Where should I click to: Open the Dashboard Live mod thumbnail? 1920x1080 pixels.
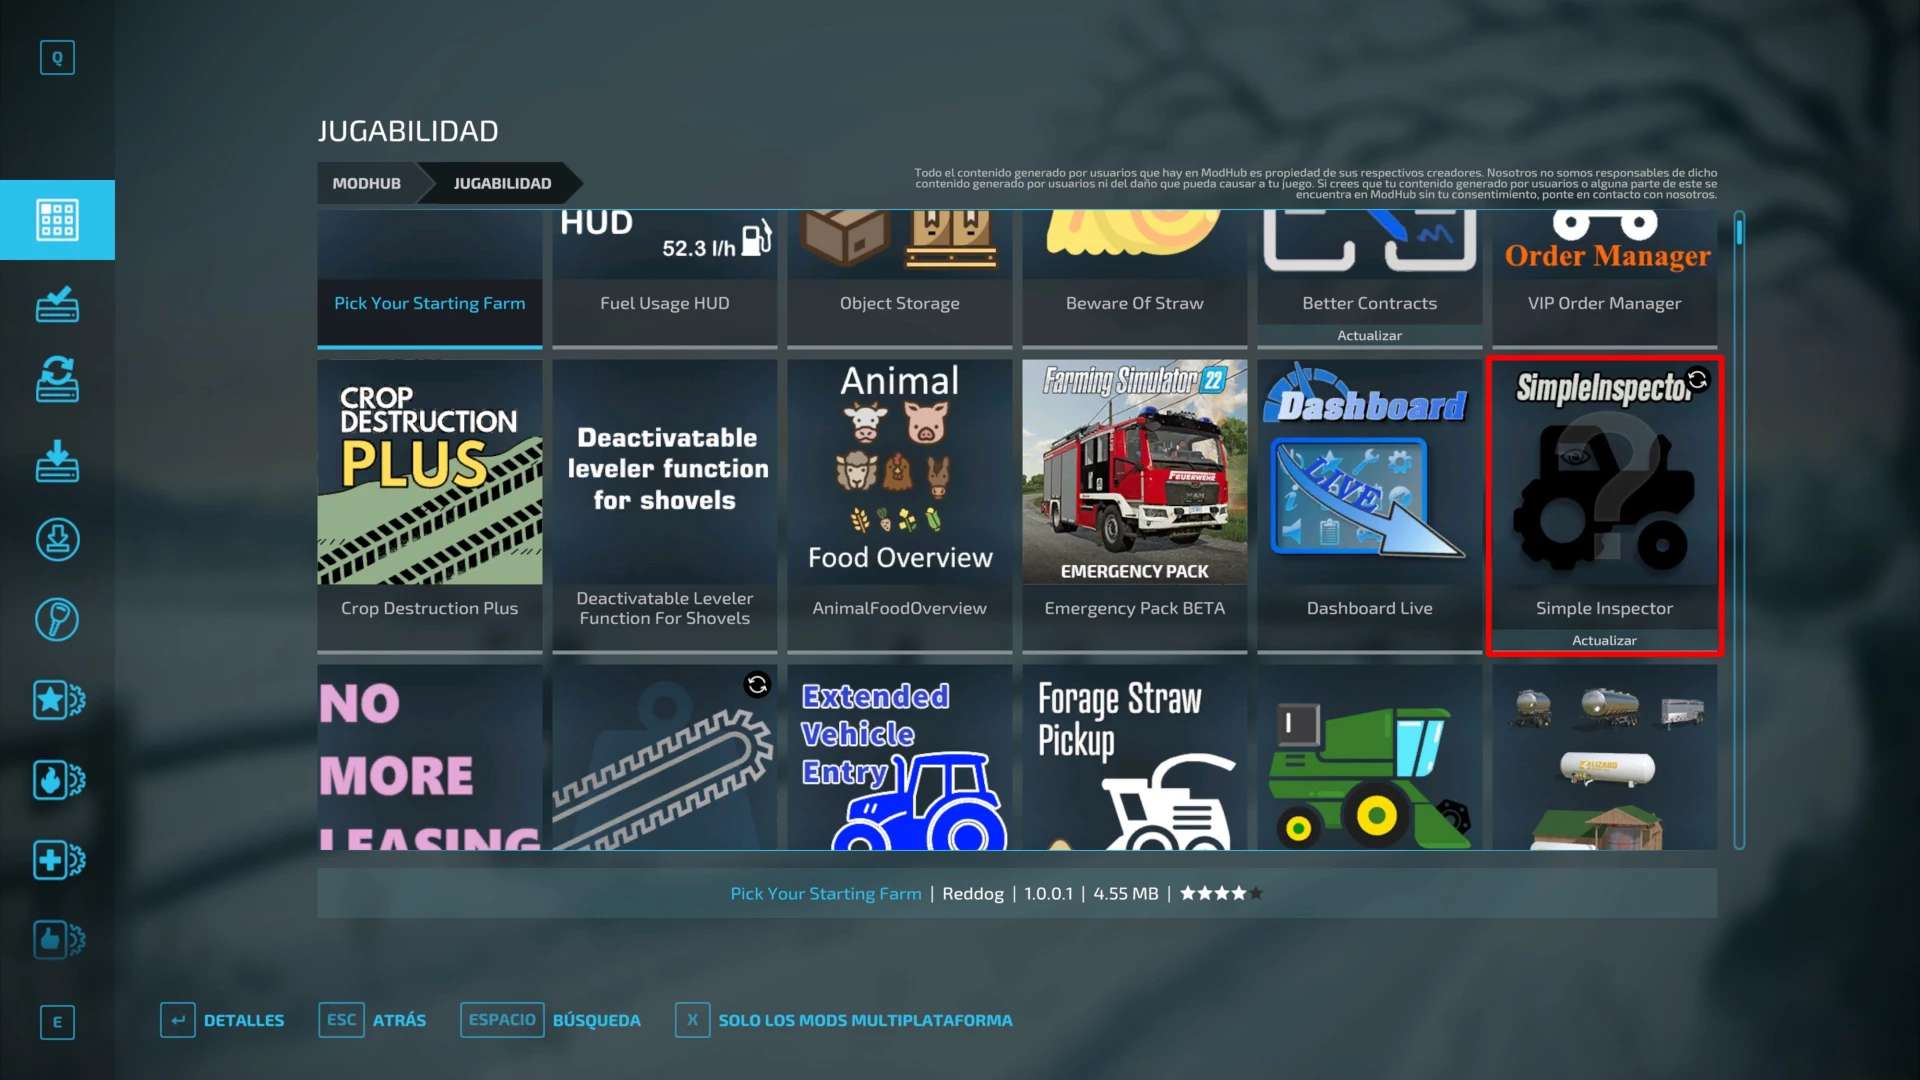point(1369,472)
